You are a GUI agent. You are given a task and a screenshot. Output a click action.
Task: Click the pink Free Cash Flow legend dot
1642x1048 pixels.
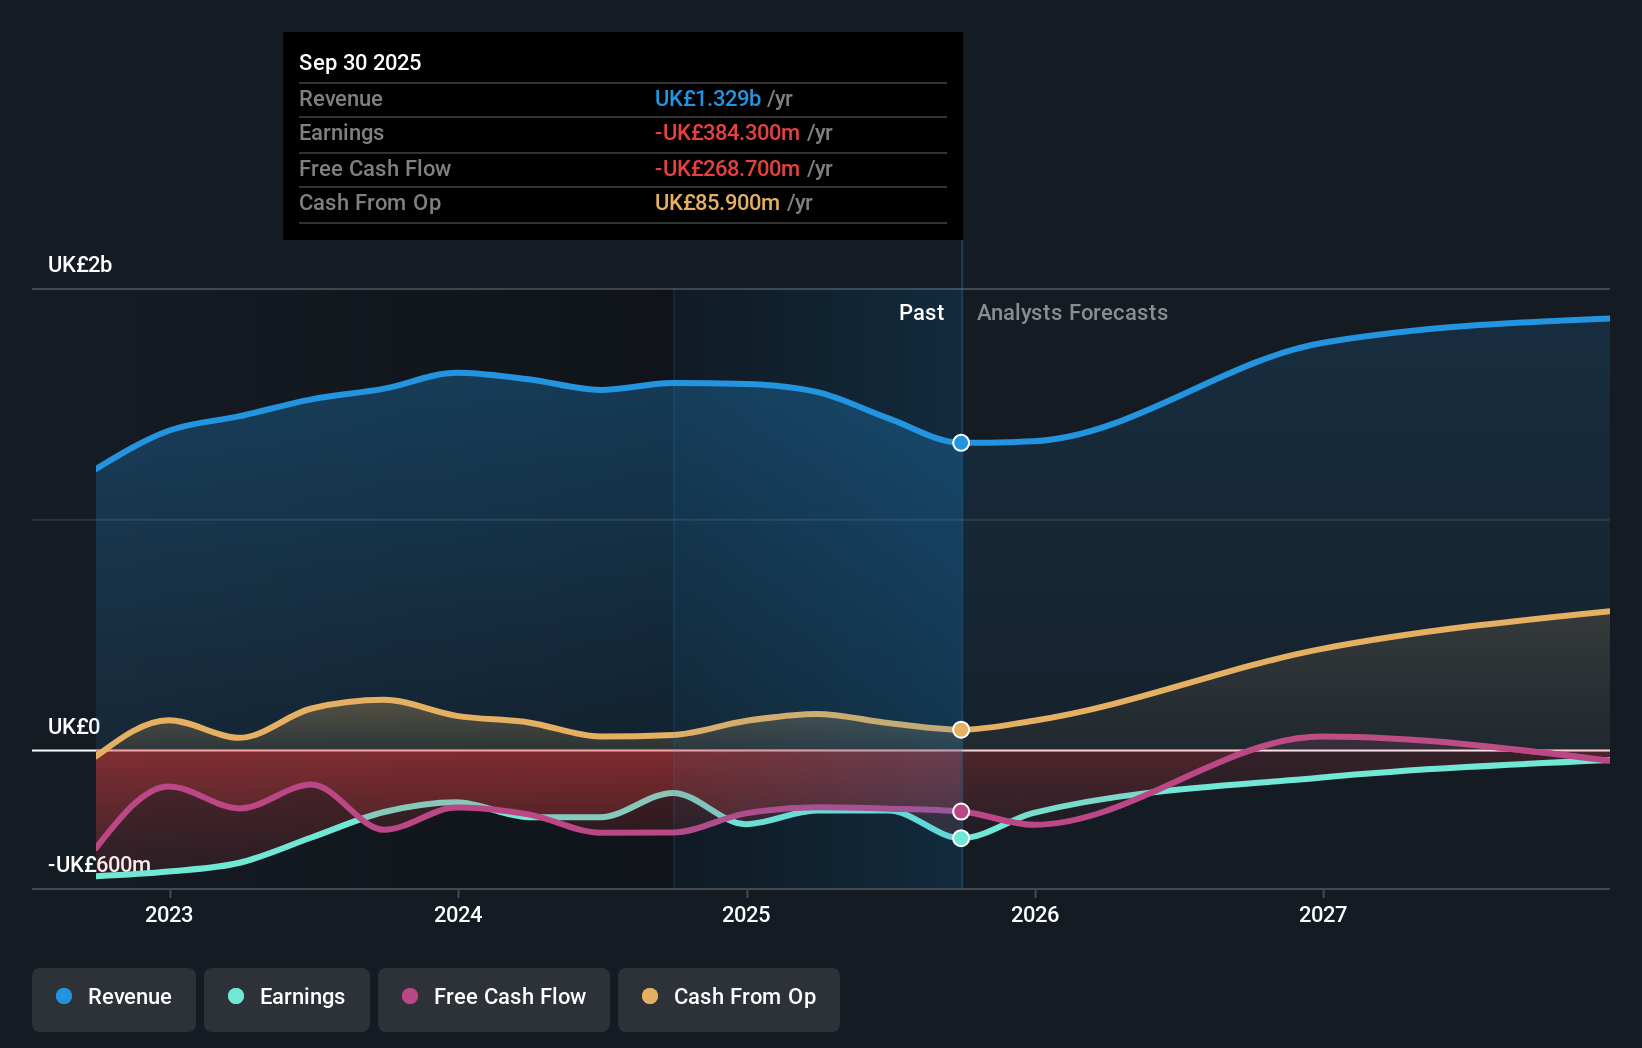(411, 997)
